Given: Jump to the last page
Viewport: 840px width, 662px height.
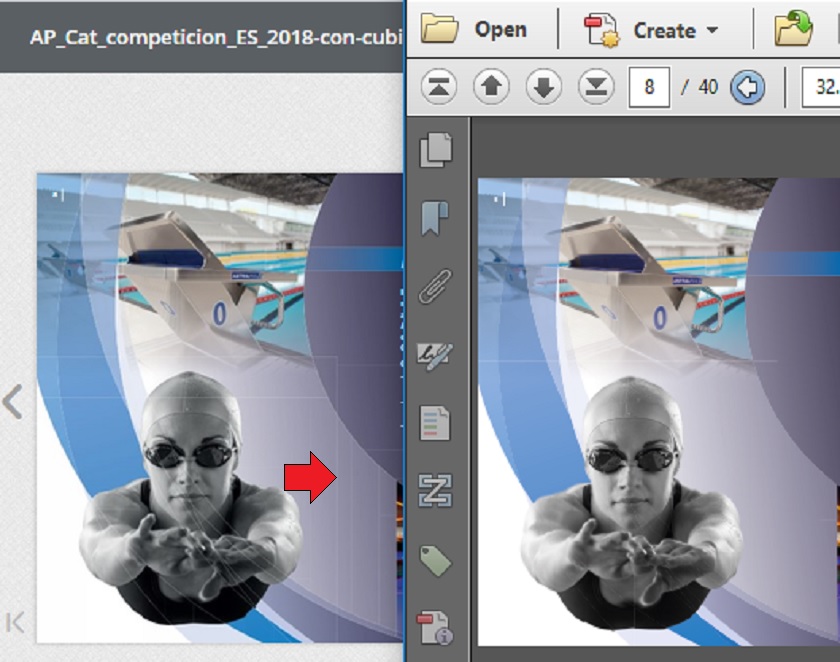Looking at the screenshot, I should 596,87.
